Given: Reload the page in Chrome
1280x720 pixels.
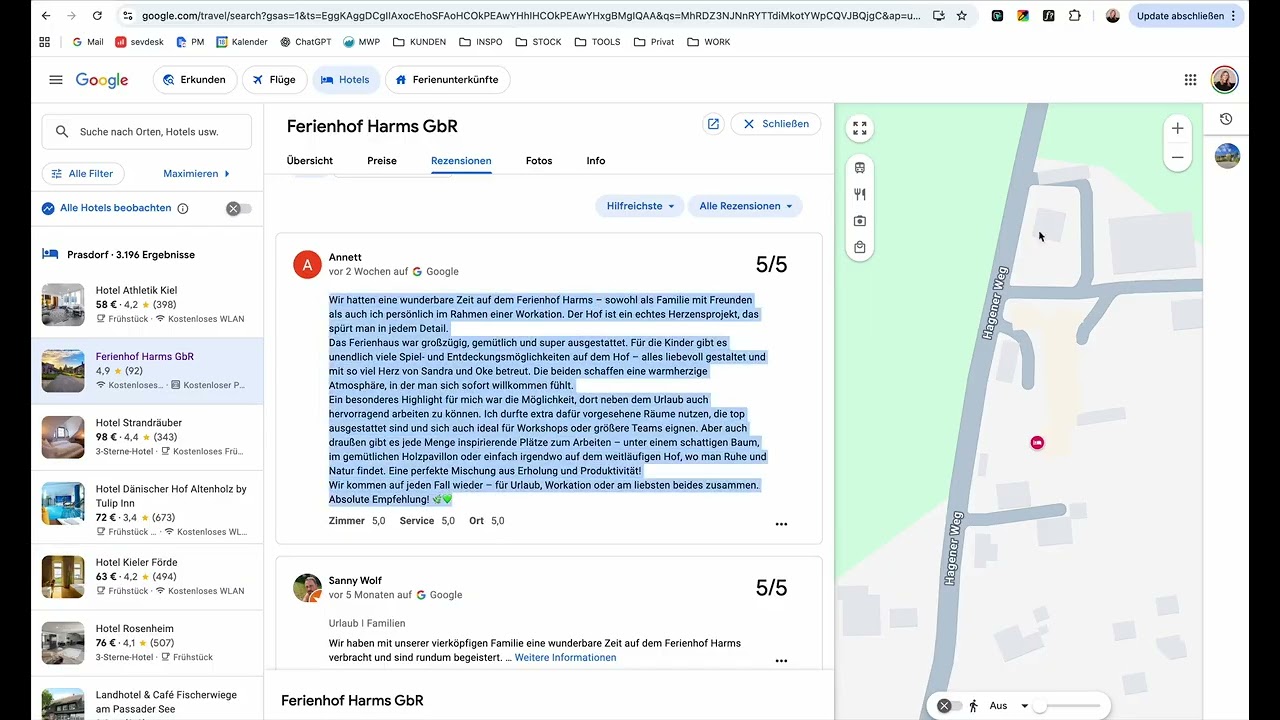Looking at the screenshot, I should coord(97,16).
